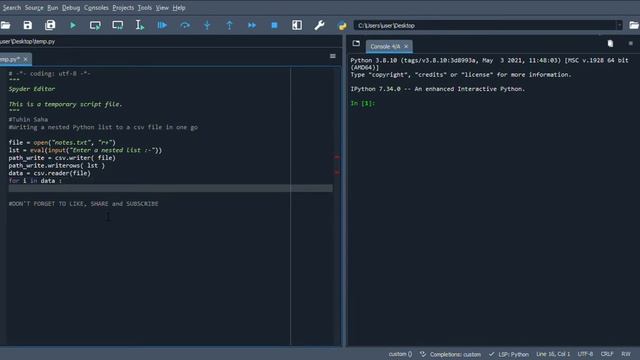Click the CRLF line endings status
640x360 pixels.
607,354
